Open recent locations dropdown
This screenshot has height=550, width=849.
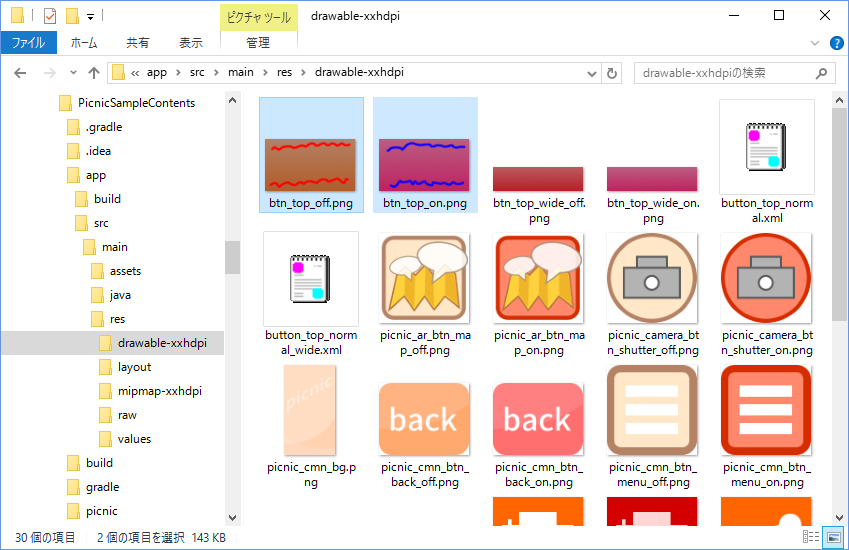click(x=74, y=73)
